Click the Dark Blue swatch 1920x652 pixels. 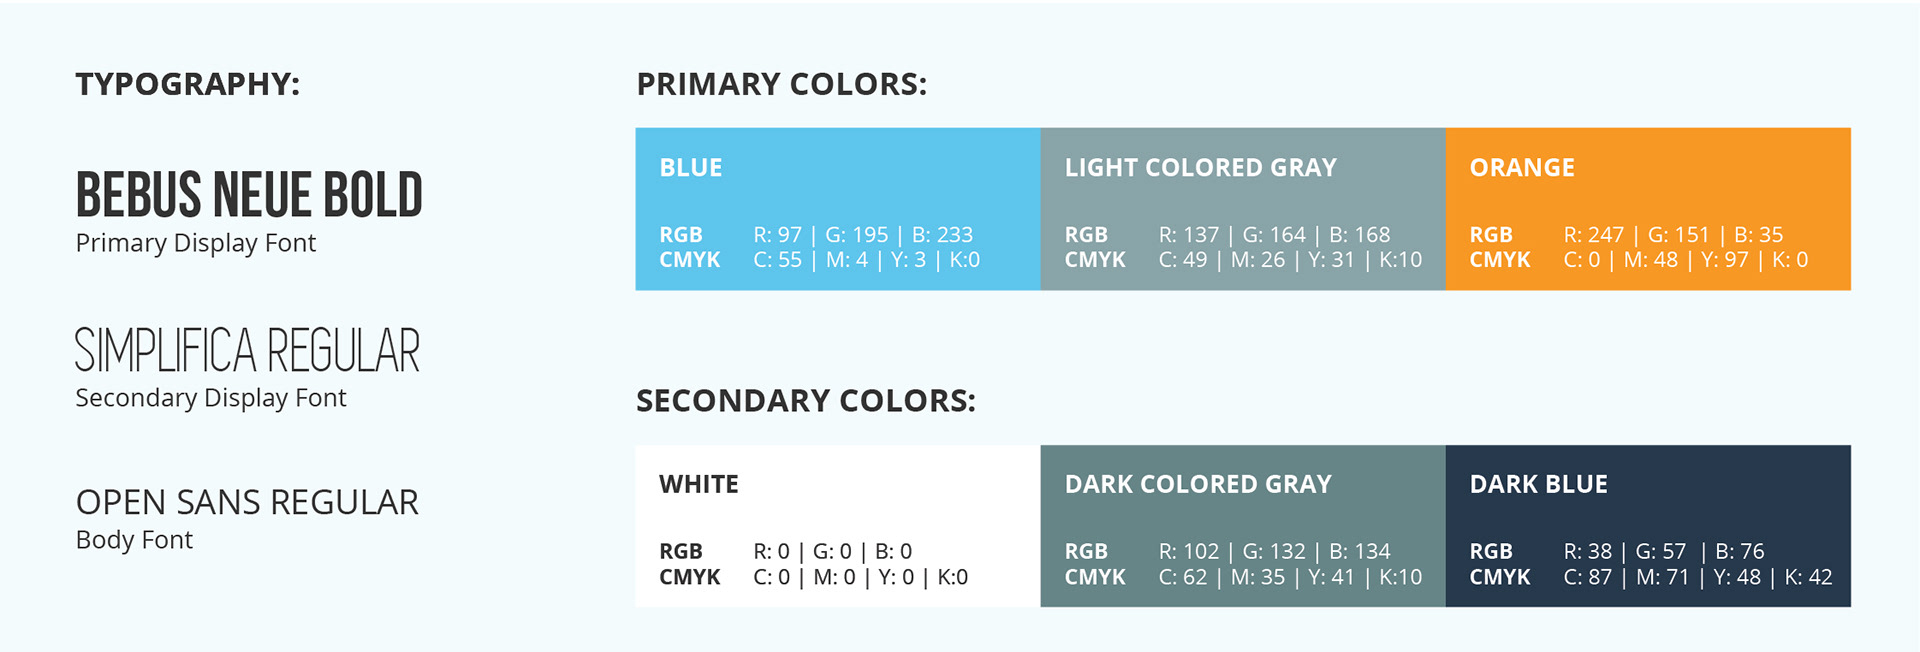pos(1648,526)
